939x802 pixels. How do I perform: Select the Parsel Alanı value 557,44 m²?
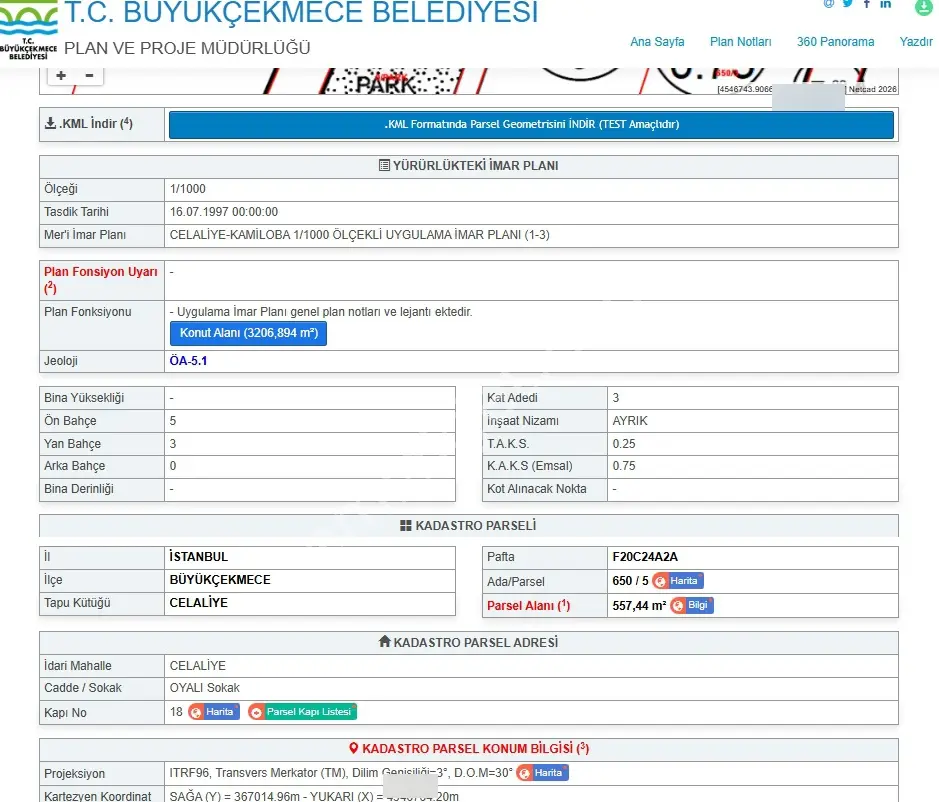639,606
